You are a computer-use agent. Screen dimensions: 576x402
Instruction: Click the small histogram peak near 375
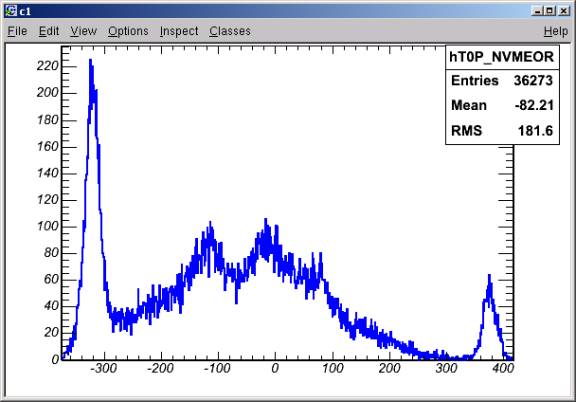point(489,276)
